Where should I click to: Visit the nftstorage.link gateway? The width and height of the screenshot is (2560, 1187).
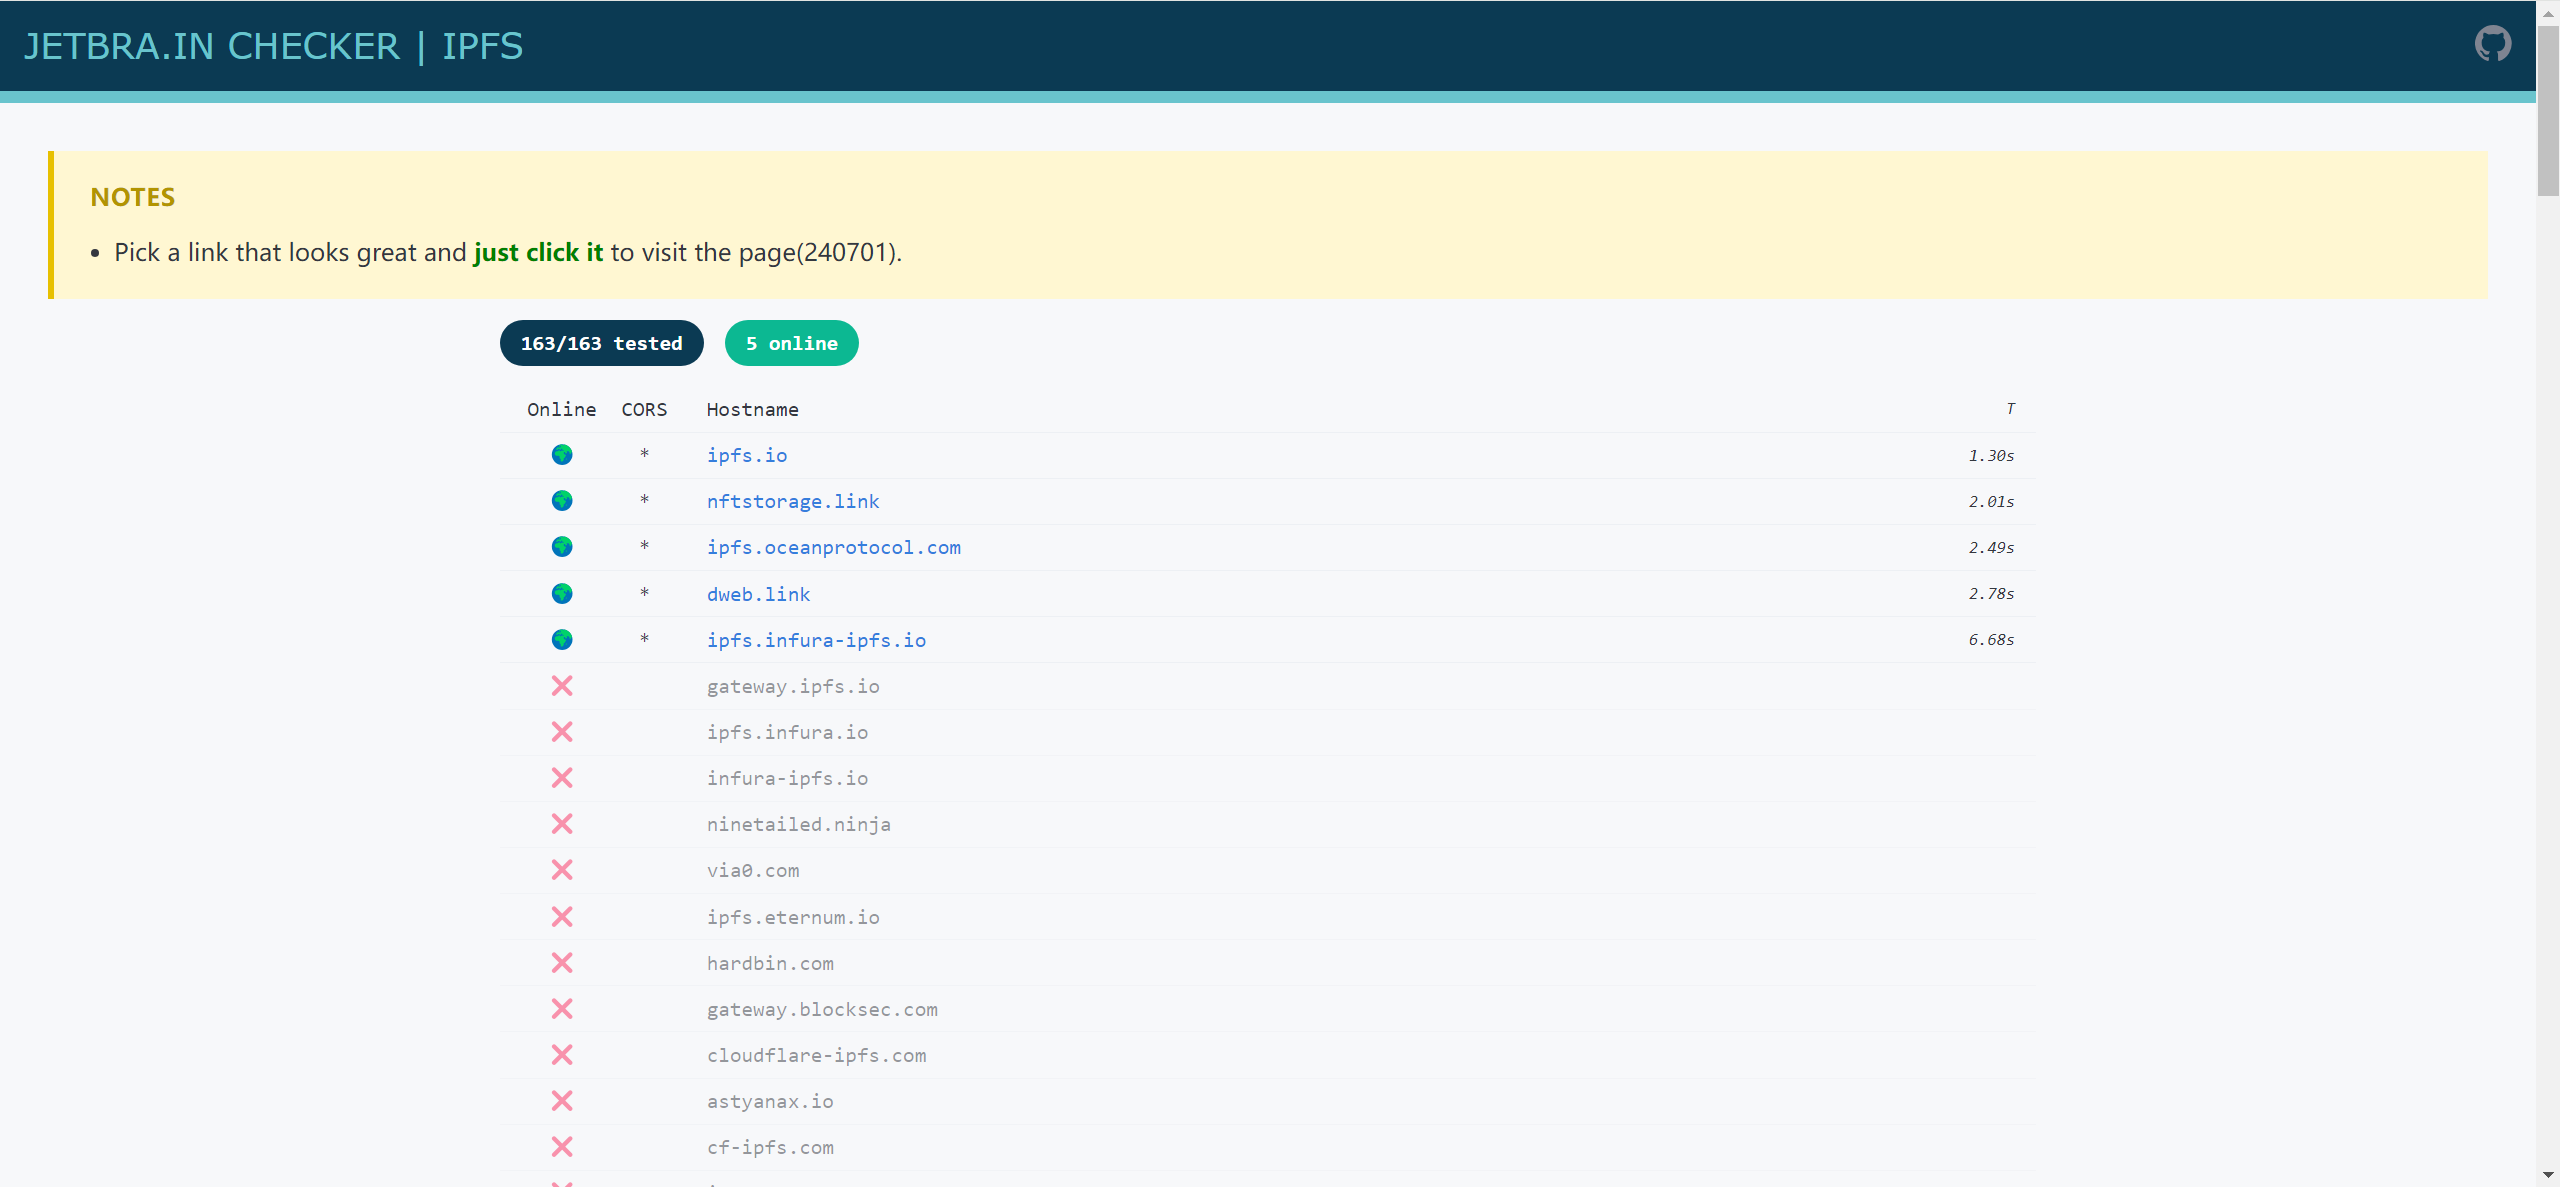793,501
